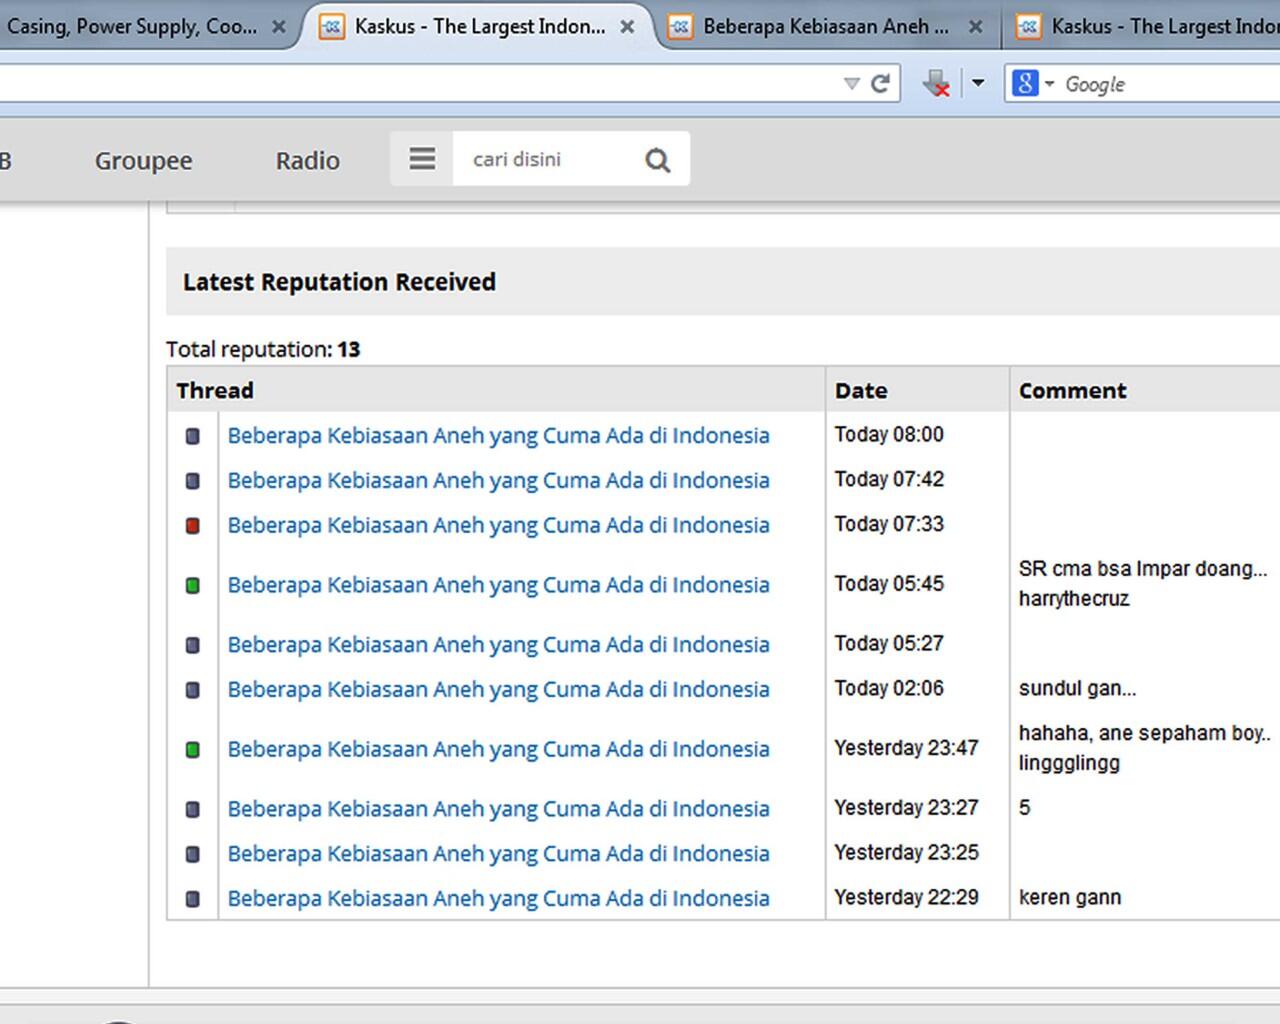This screenshot has height=1024, width=1280.
Task: Open thread link dated Today 05:27
Action: coord(498,645)
